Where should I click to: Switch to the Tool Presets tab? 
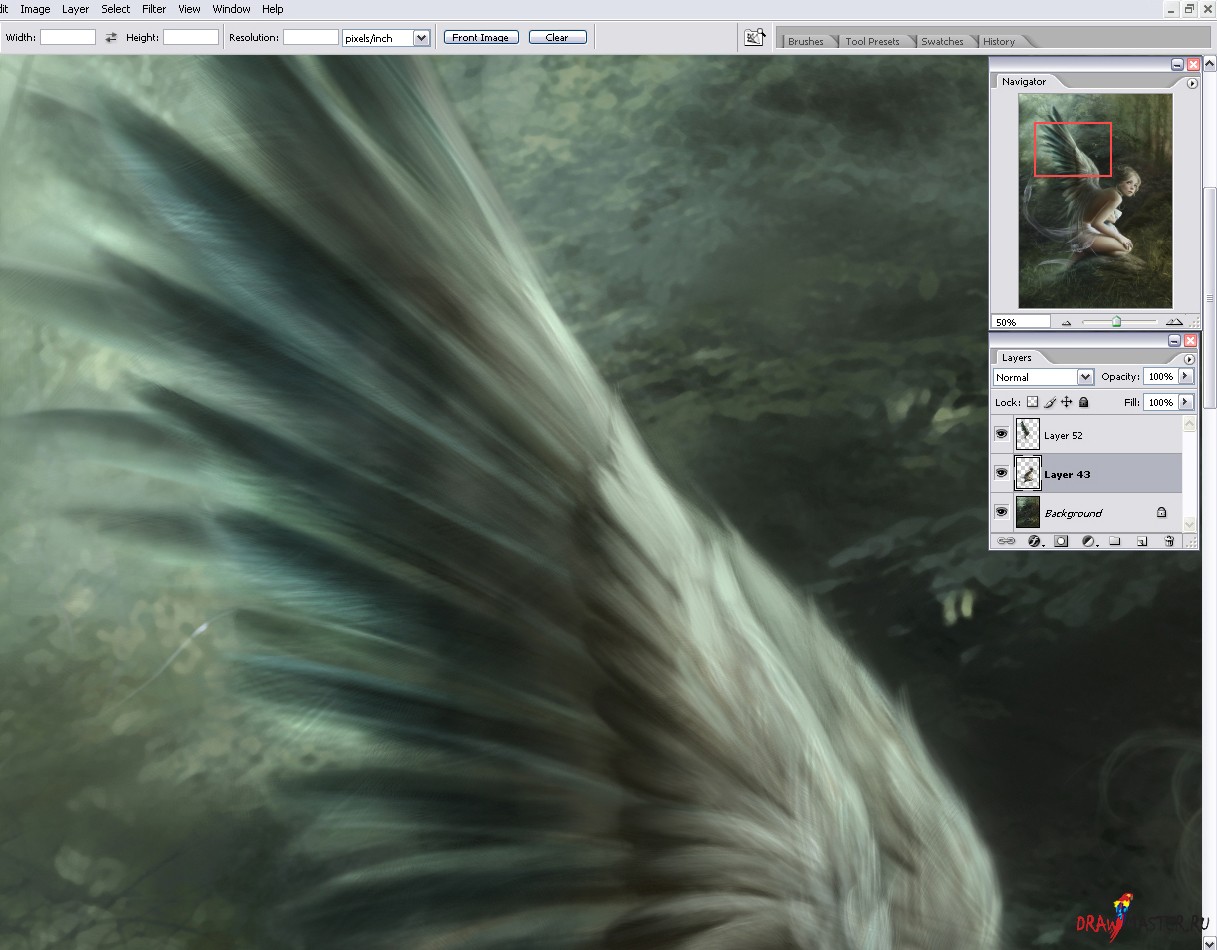pyautogui.click(x=872, y=41)
